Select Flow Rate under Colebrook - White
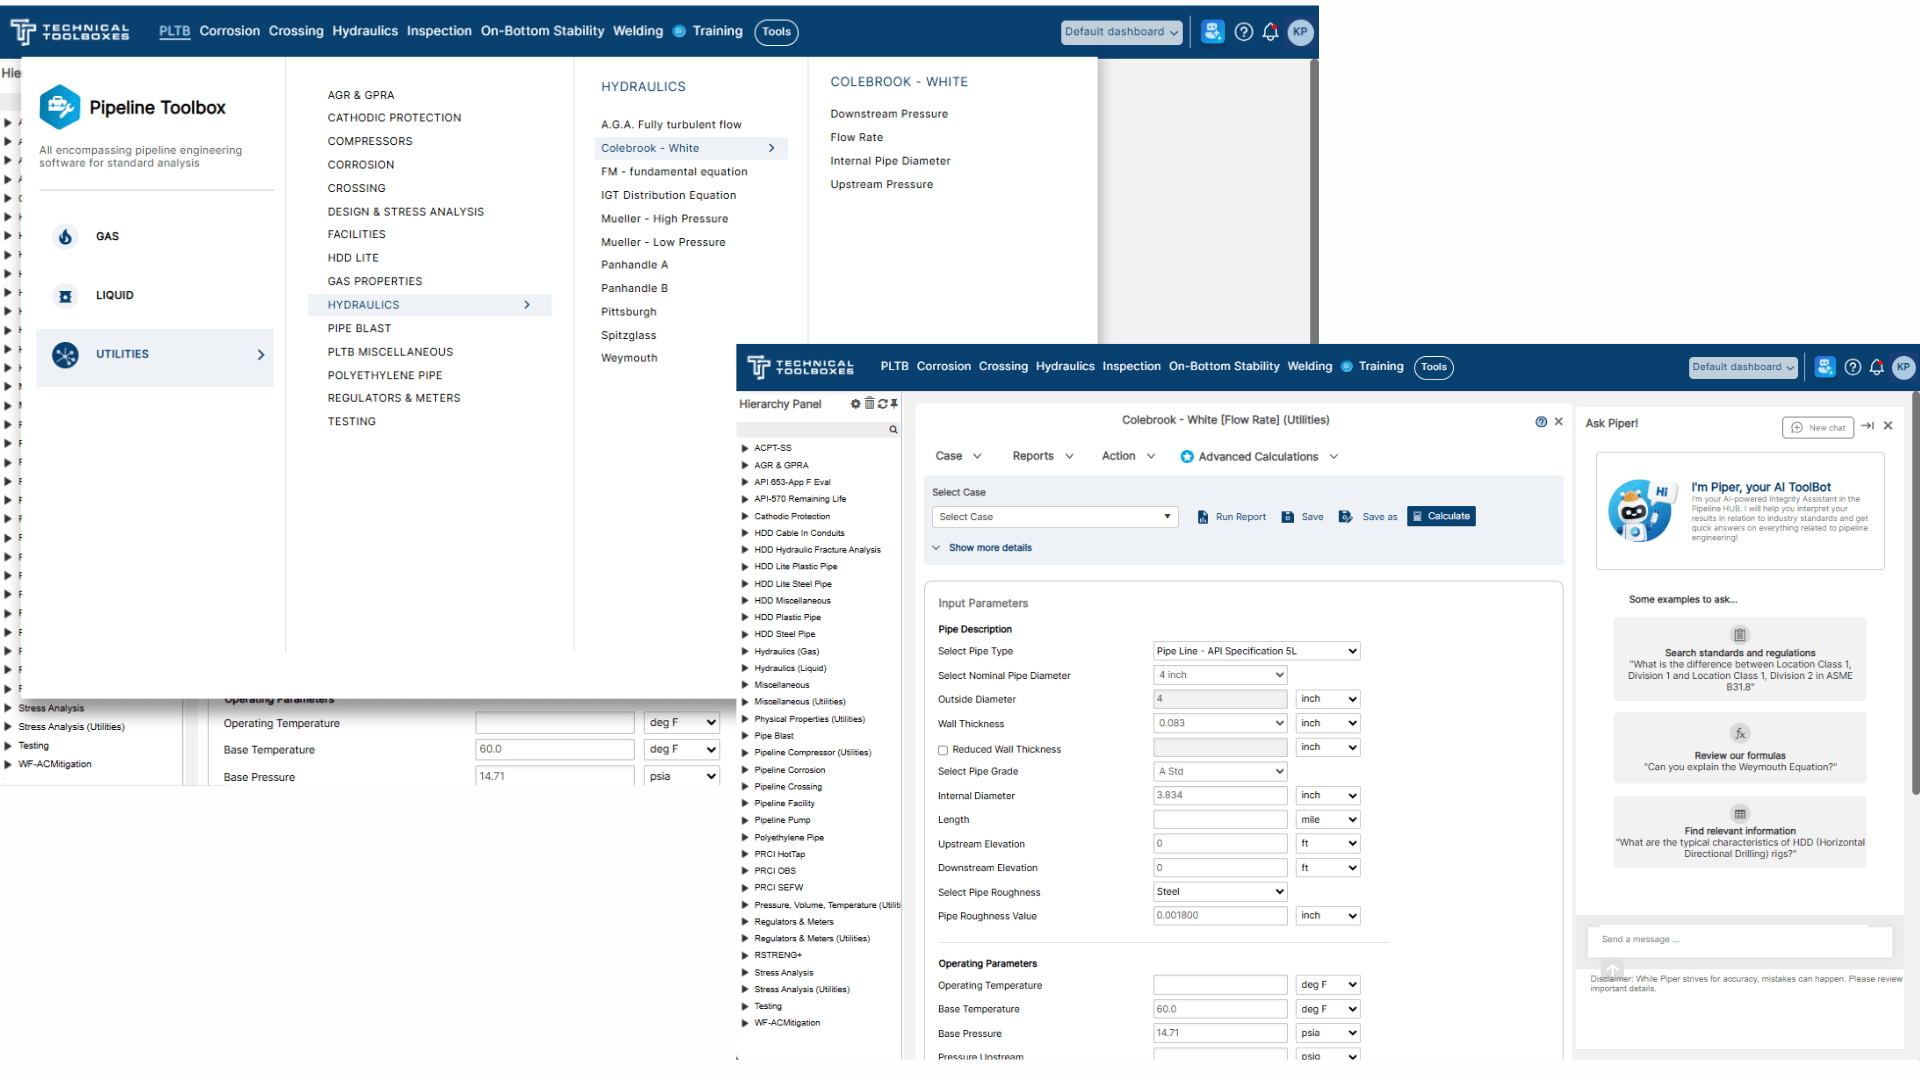Screen dimensions: 1920x1080 click(x=857, y=138)
